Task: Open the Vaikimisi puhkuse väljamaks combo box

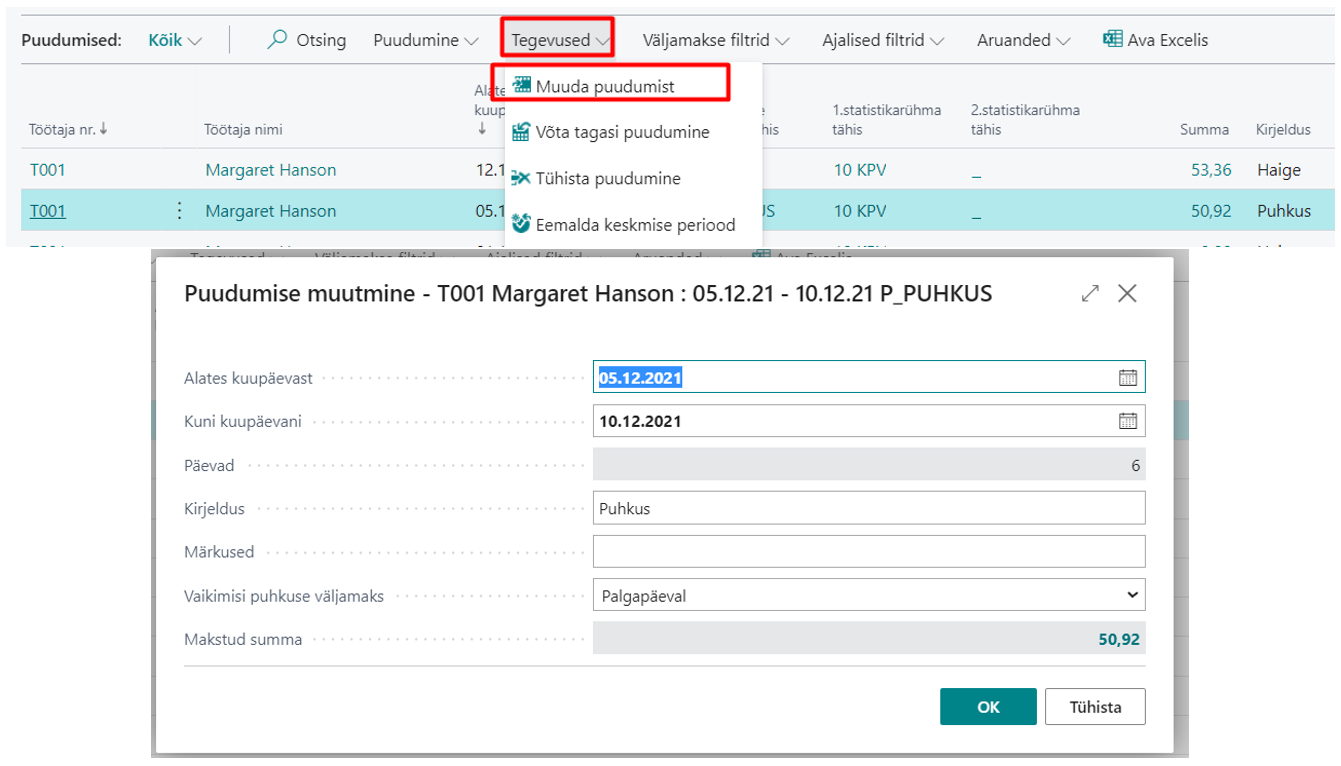Action: pos(869,596)
